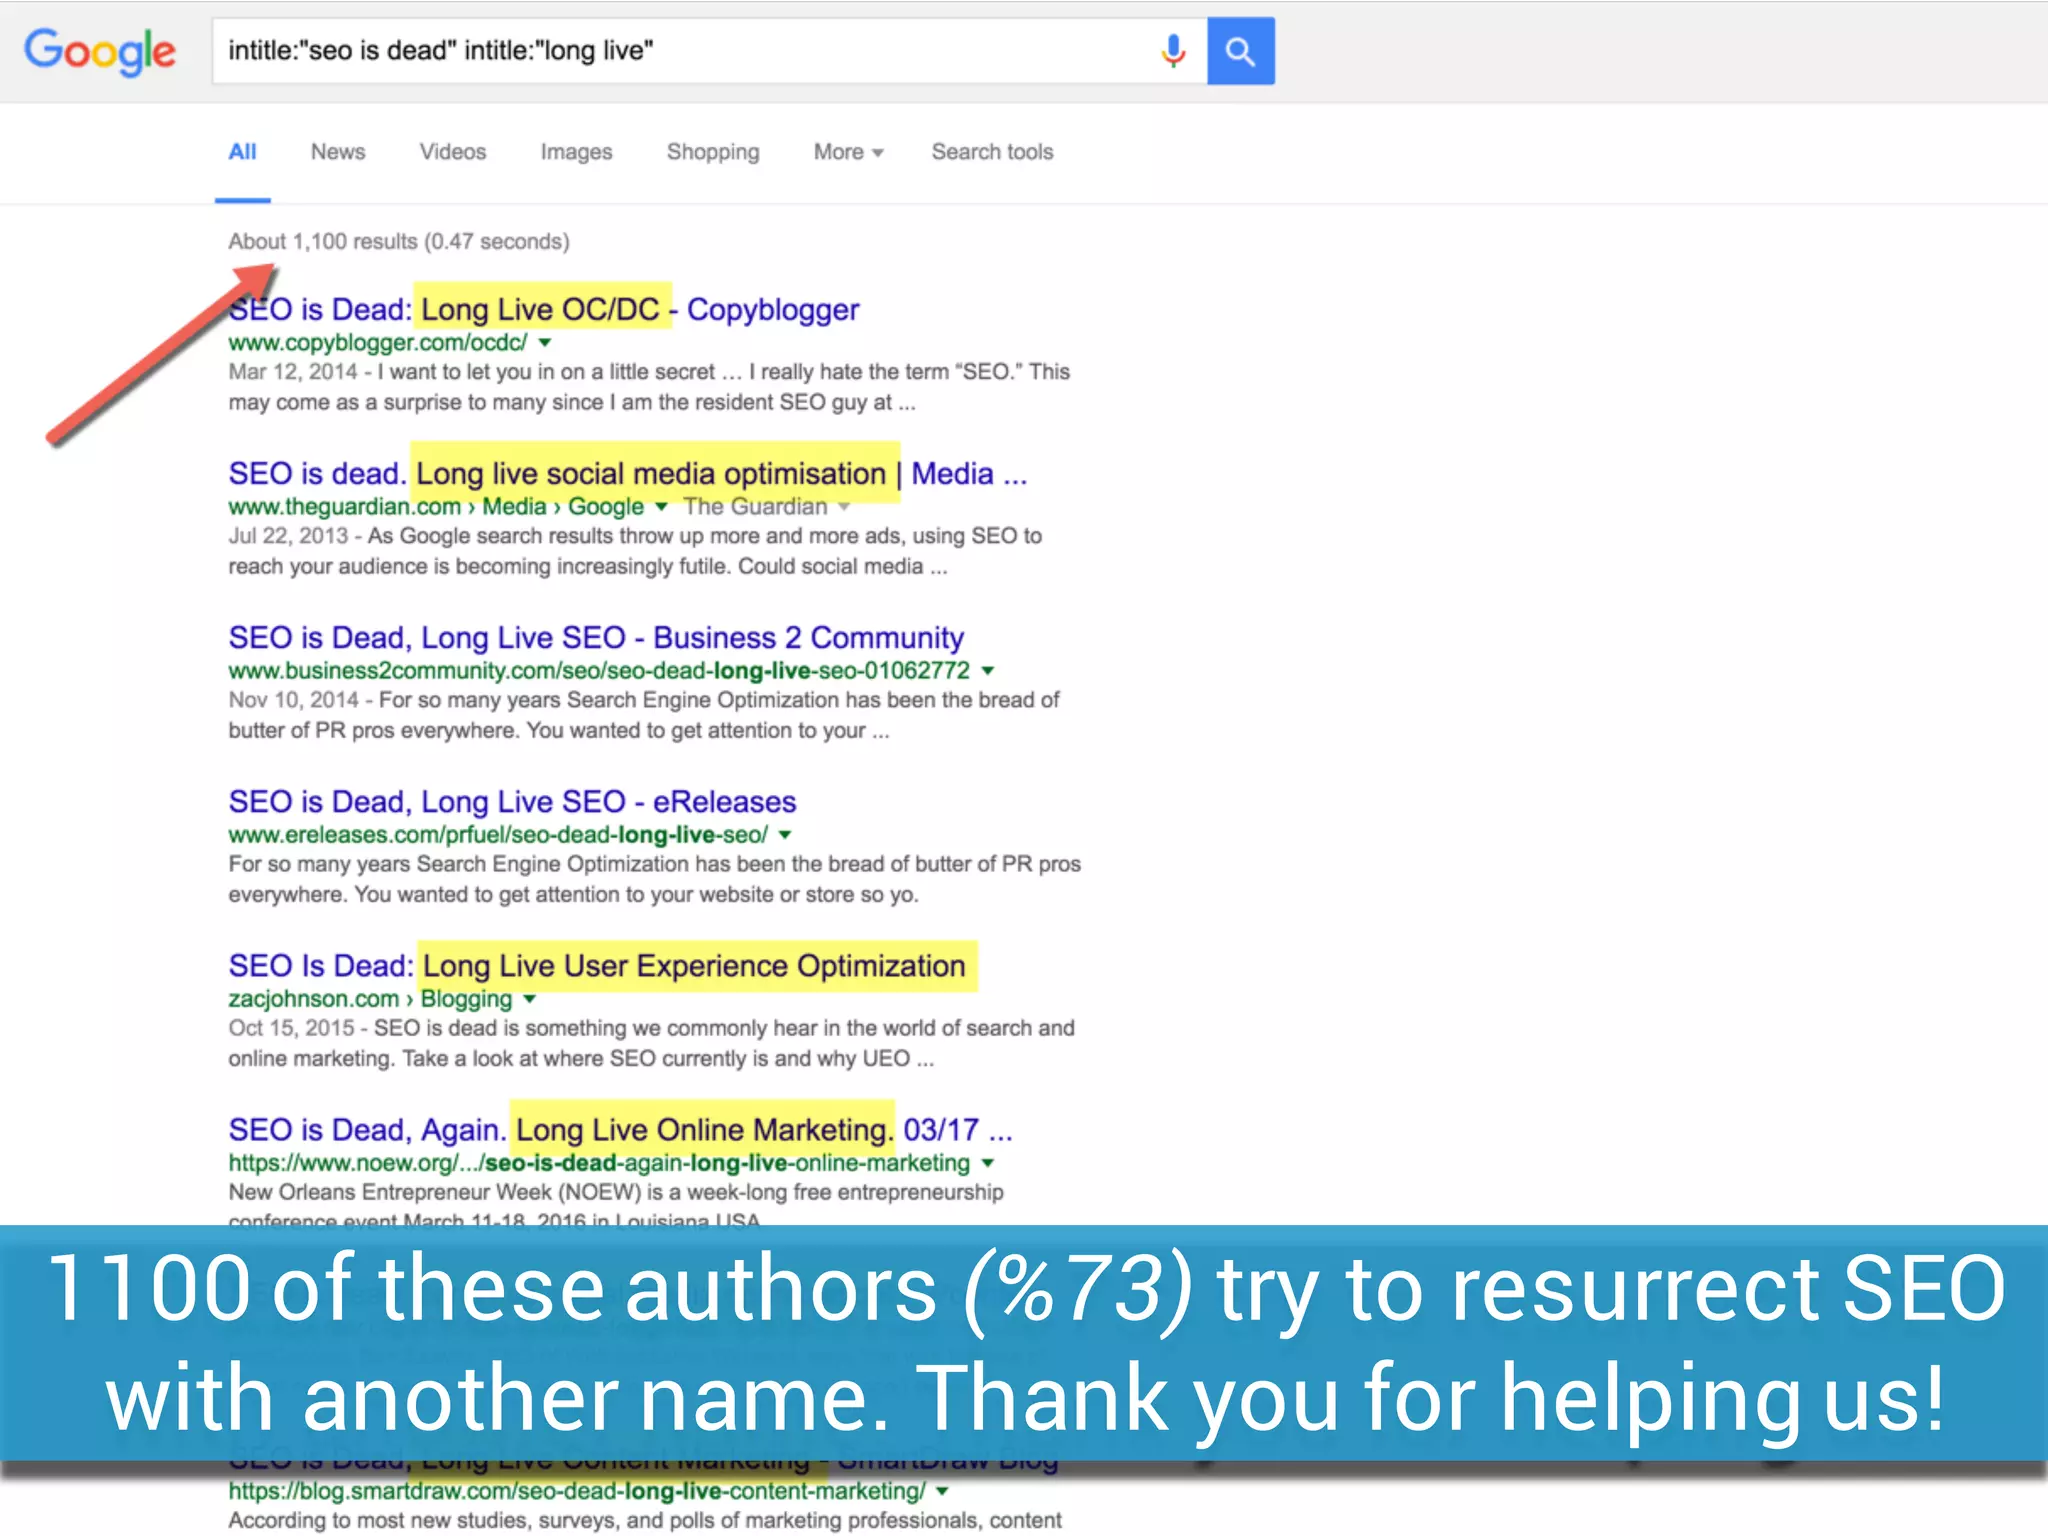This screenshot has height=1536, width=2048.
Task: Select the All tab
Action: tap(242, 152)
